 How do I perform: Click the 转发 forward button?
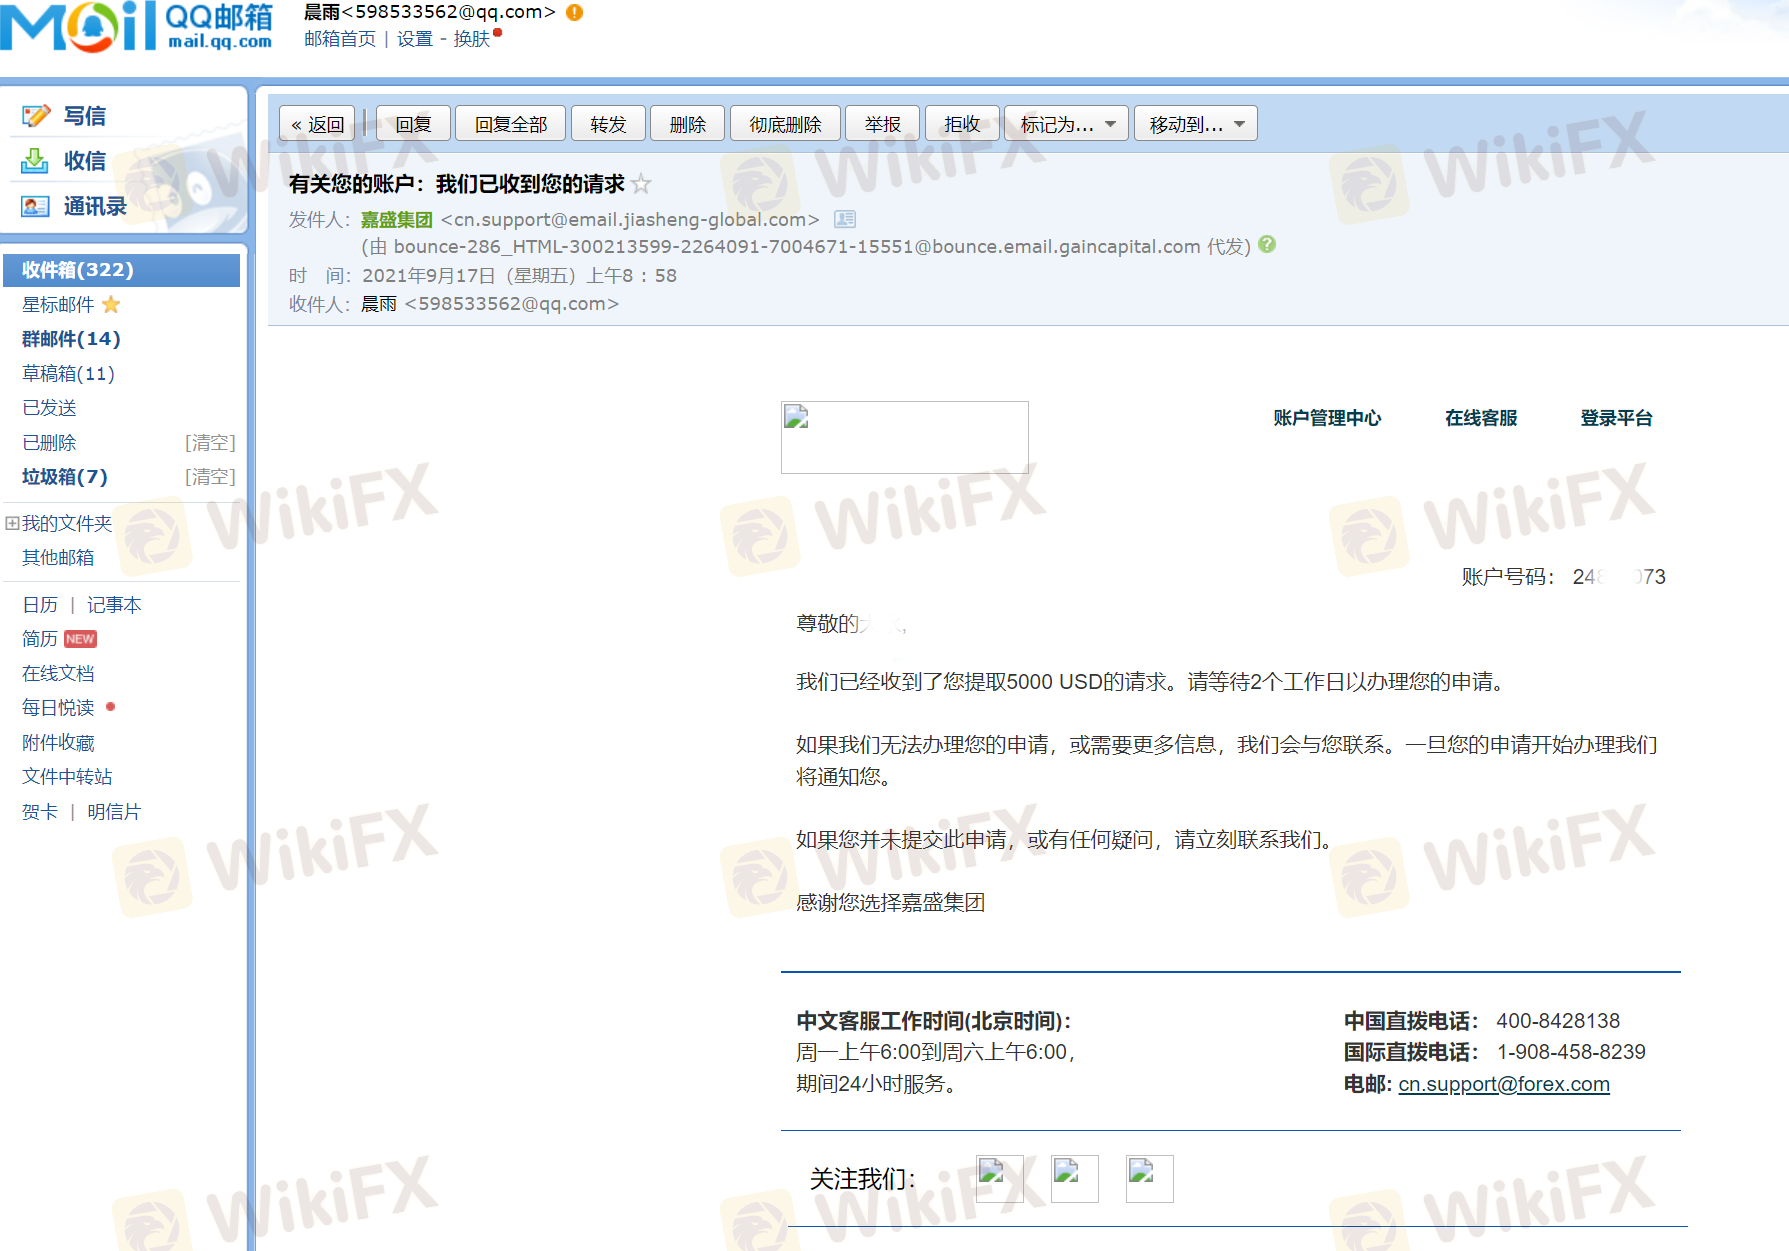coord(608,124)
